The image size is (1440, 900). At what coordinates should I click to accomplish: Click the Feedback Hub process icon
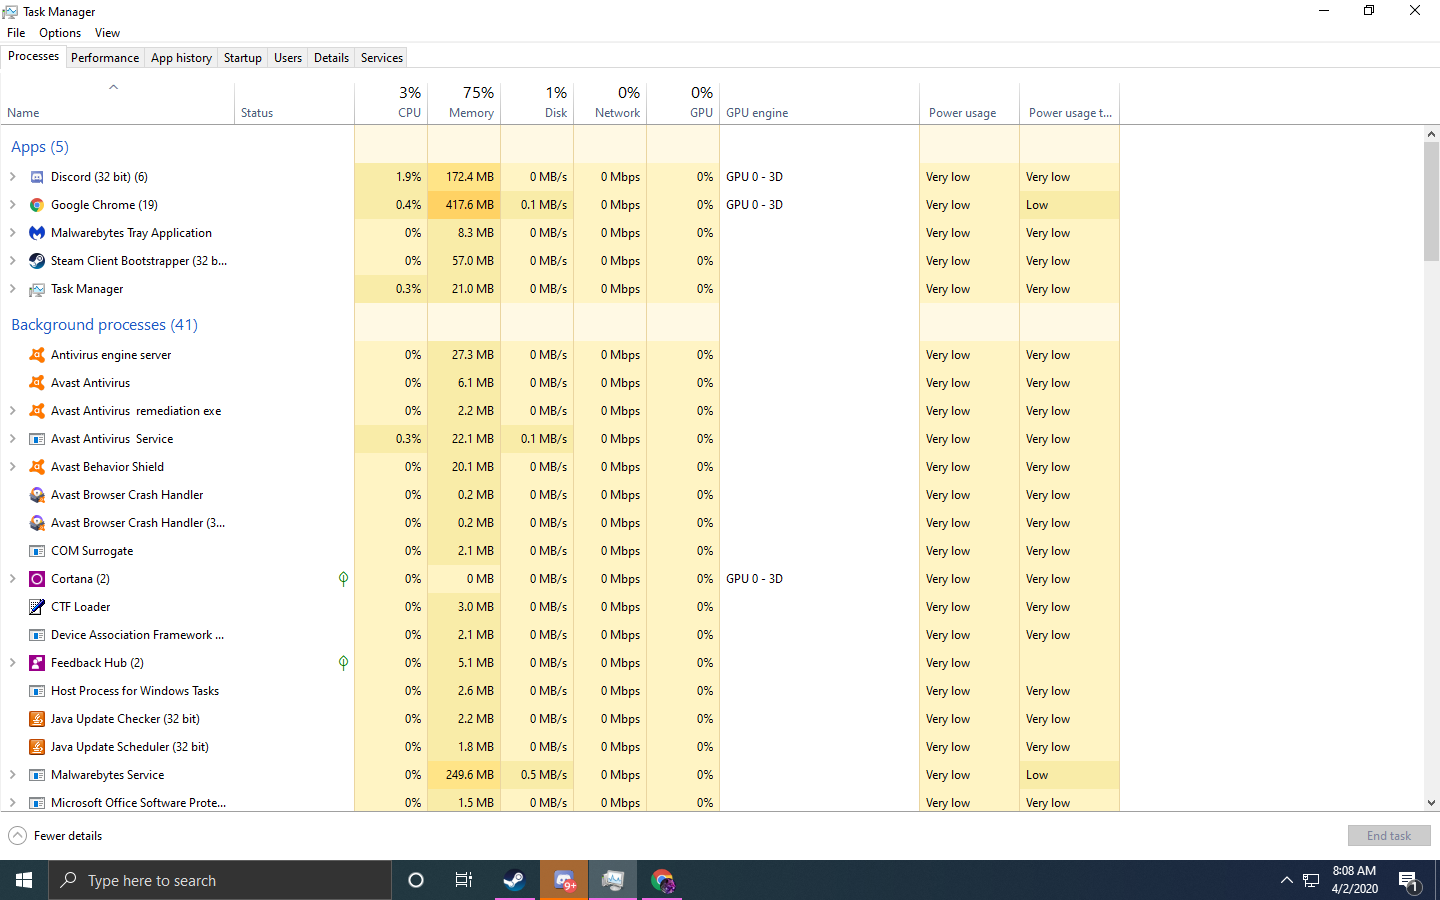pyautogui.click(x=37, y=663)
